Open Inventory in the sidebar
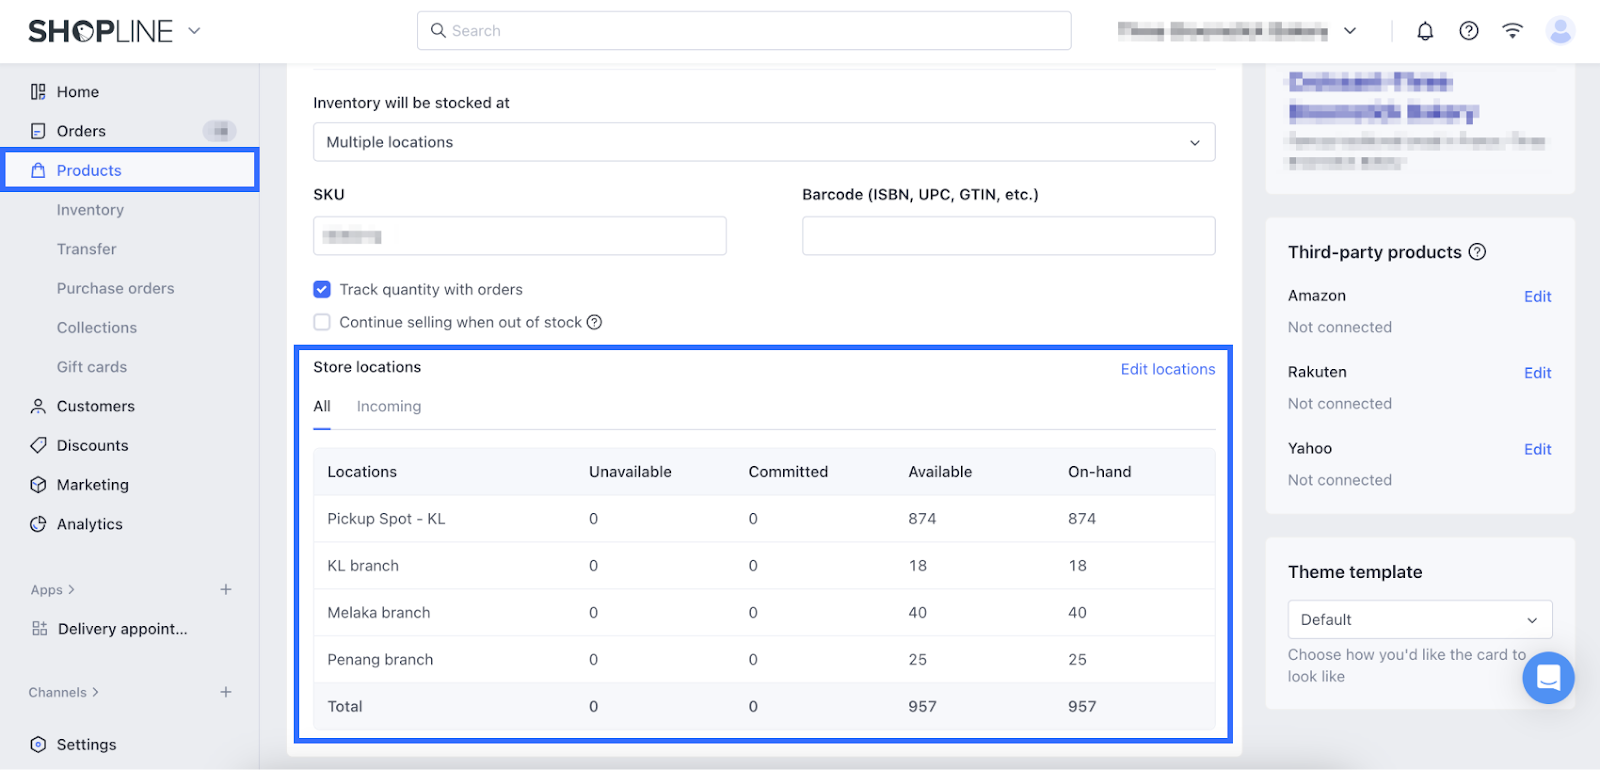This screenshot has width=1600, height=770. click(x=90, y=210)
